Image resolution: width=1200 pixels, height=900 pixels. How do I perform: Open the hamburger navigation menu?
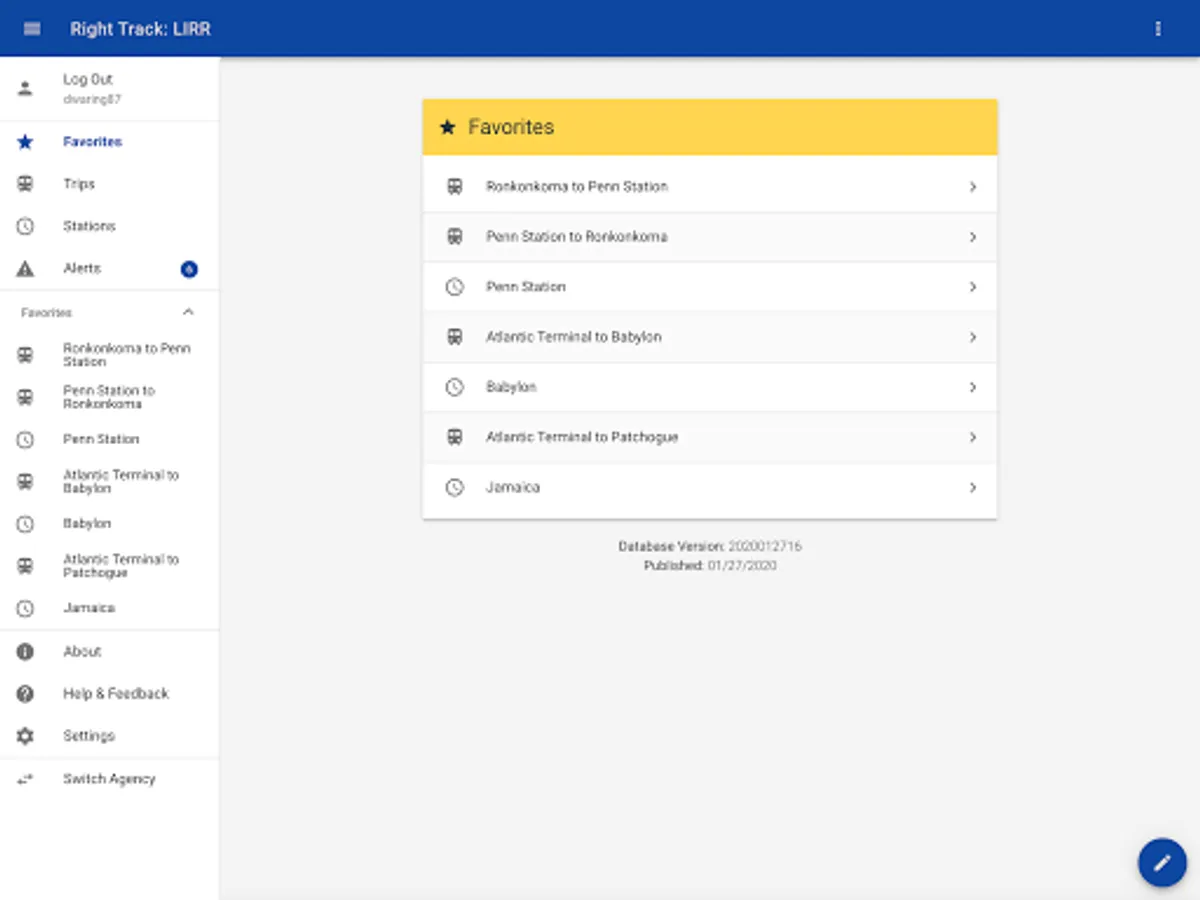(x=32, y=29)
